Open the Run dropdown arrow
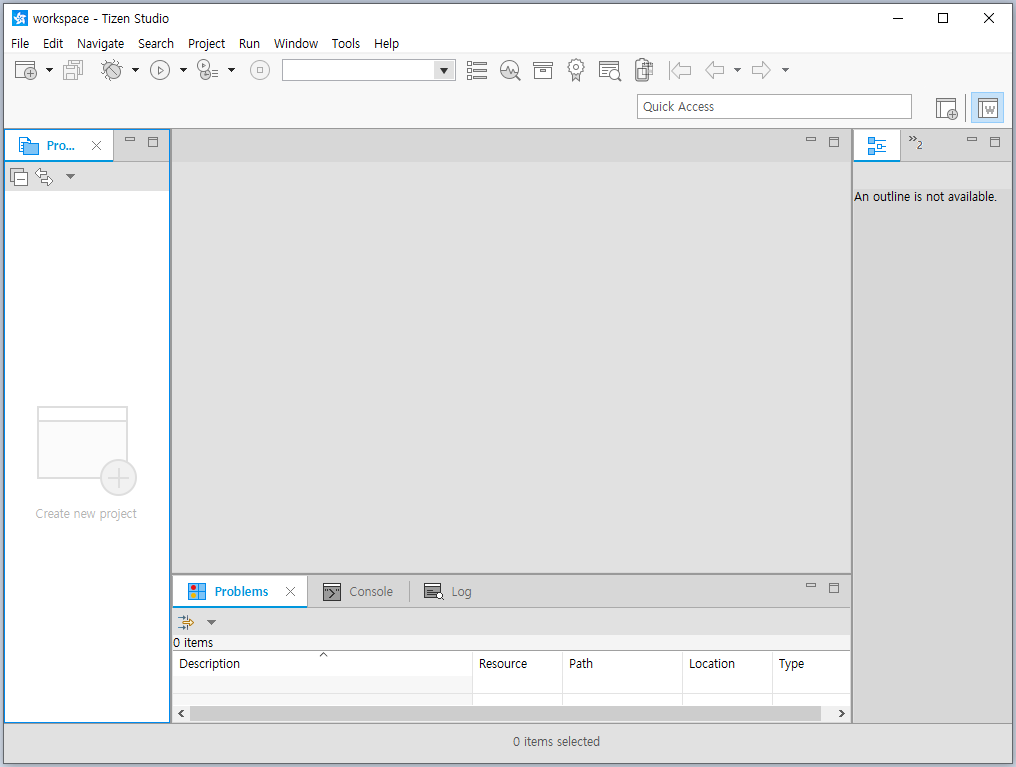This screenshot has width=1016, height=767. pos(183,70)
